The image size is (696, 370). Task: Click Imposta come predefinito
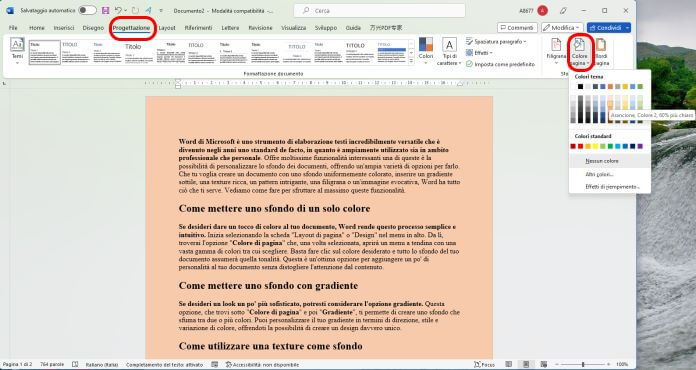pos(500,64)
